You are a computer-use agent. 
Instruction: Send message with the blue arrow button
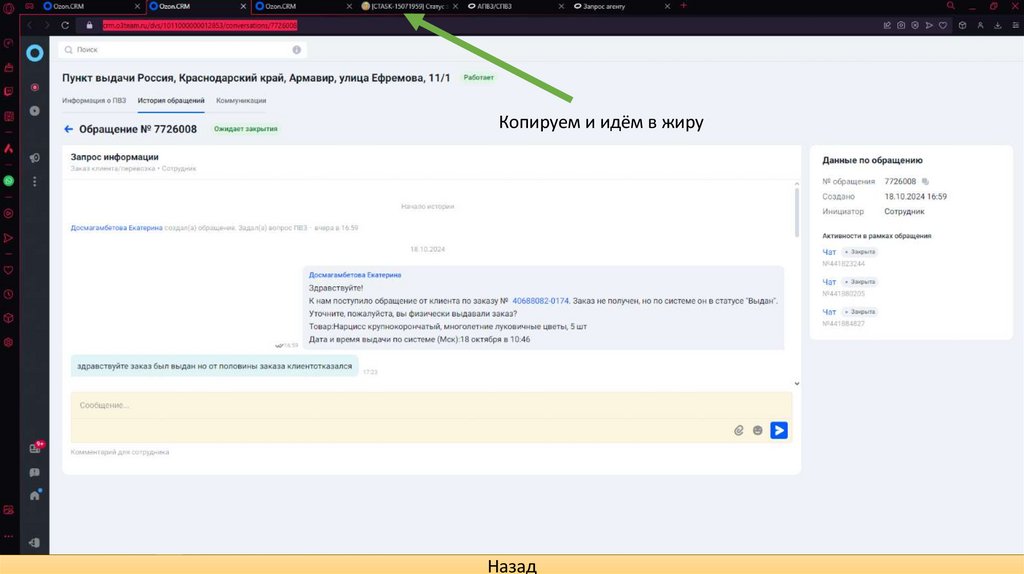pos(779,430)
